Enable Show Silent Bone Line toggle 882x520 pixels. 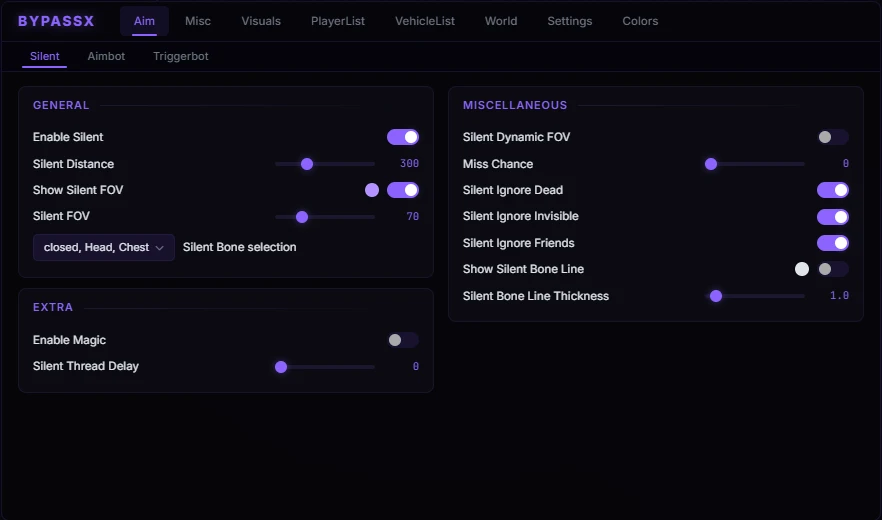(832, 269)
